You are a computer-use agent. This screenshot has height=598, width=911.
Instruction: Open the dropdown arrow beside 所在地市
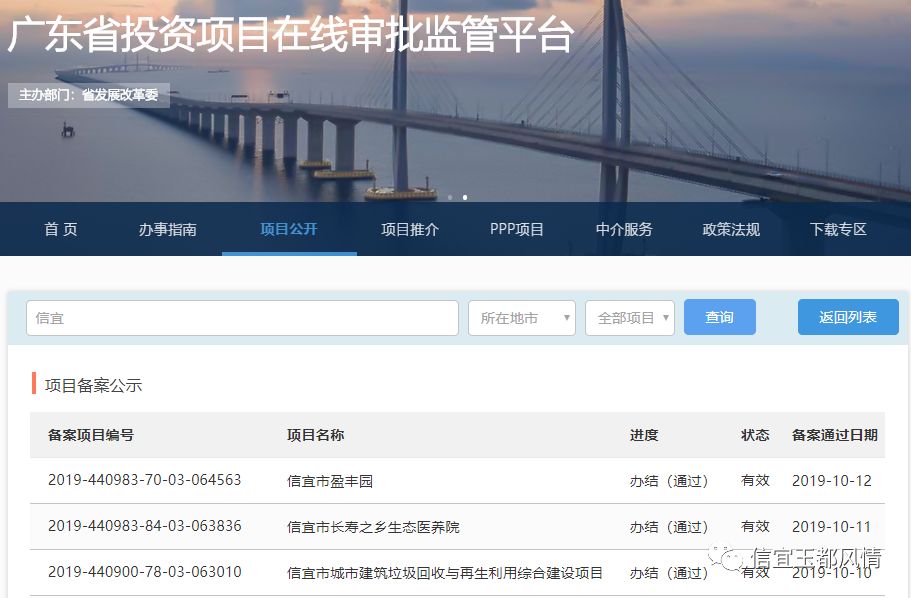(568, 316)
